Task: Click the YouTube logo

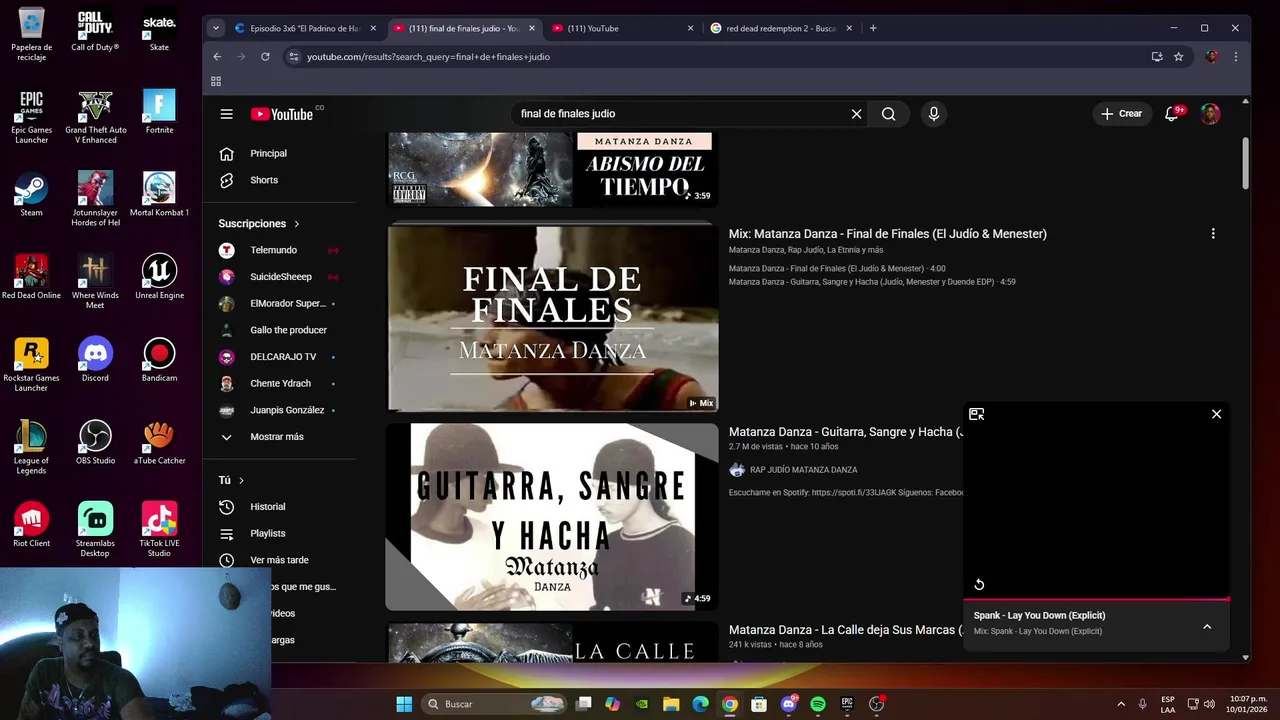Action: [282, 114]
